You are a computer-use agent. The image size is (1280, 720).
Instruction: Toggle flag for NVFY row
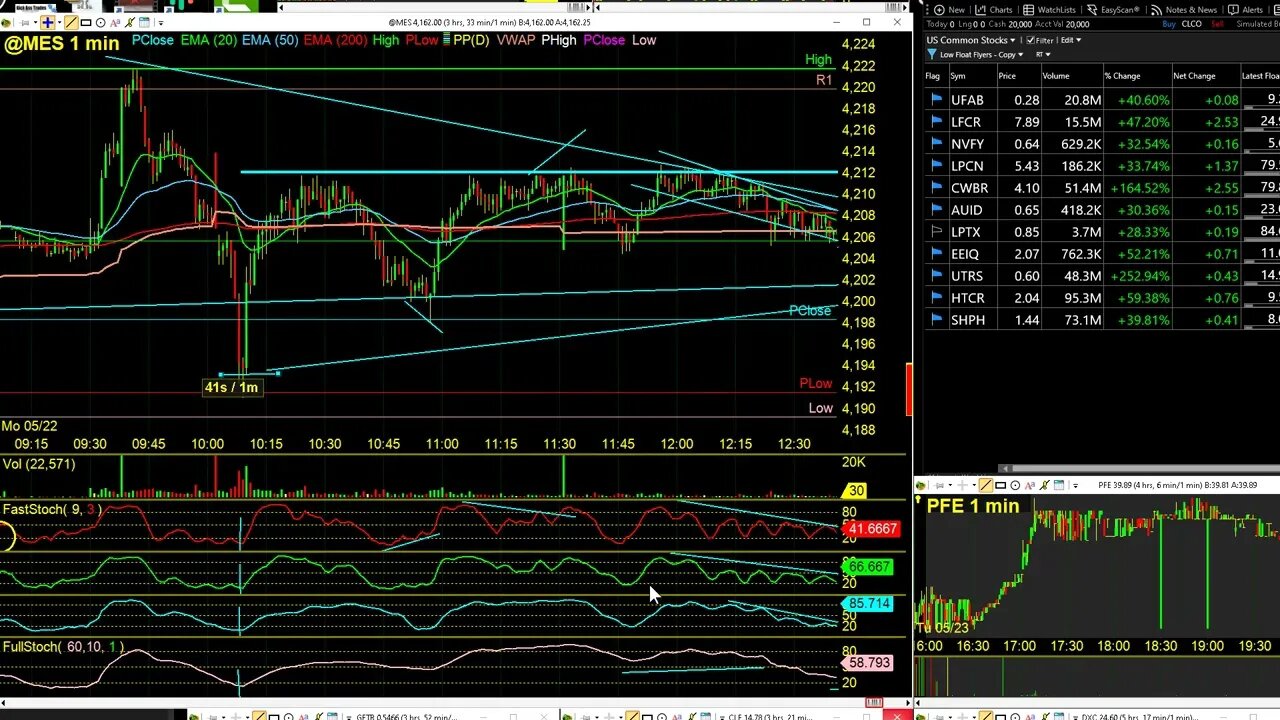click(x=935, y=144)
